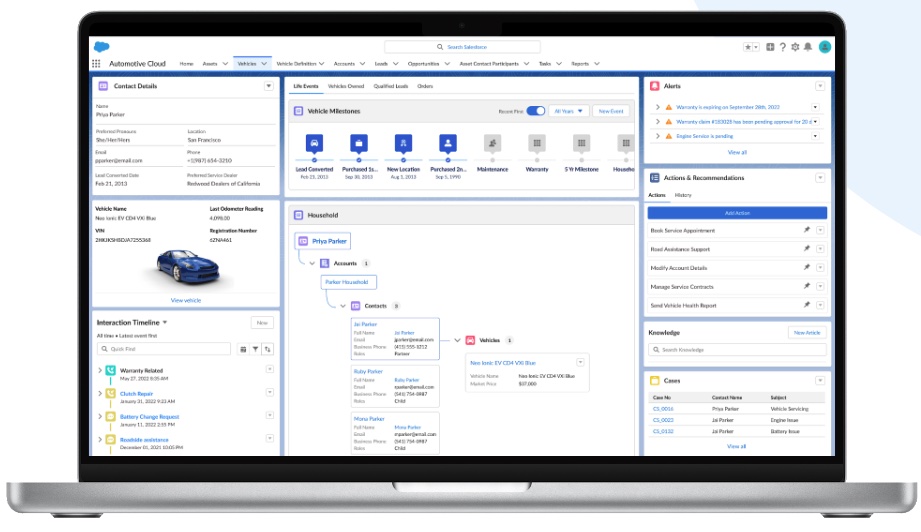This screenshot has height=532, width=921.
Task: Open the History tab in Actions & Recommendations
Action: click(x=682, y=195)
